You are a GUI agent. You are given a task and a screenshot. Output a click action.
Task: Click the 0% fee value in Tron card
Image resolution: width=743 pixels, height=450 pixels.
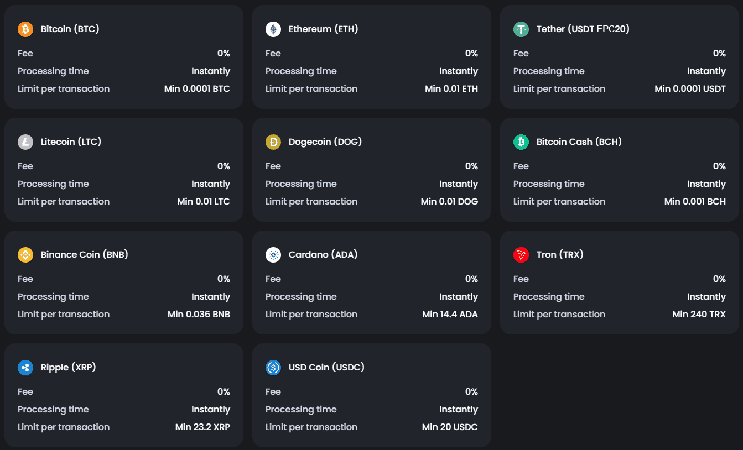(719, 279)
